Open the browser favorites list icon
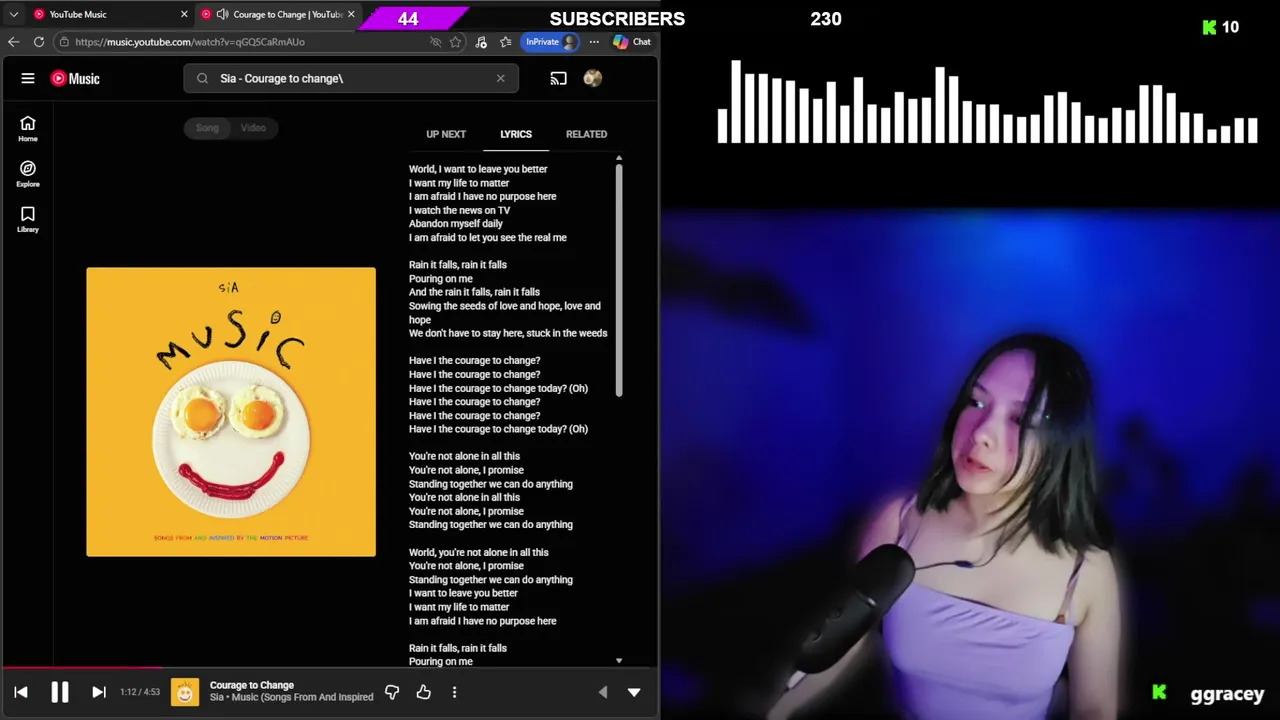 click(x=506, y=42)
